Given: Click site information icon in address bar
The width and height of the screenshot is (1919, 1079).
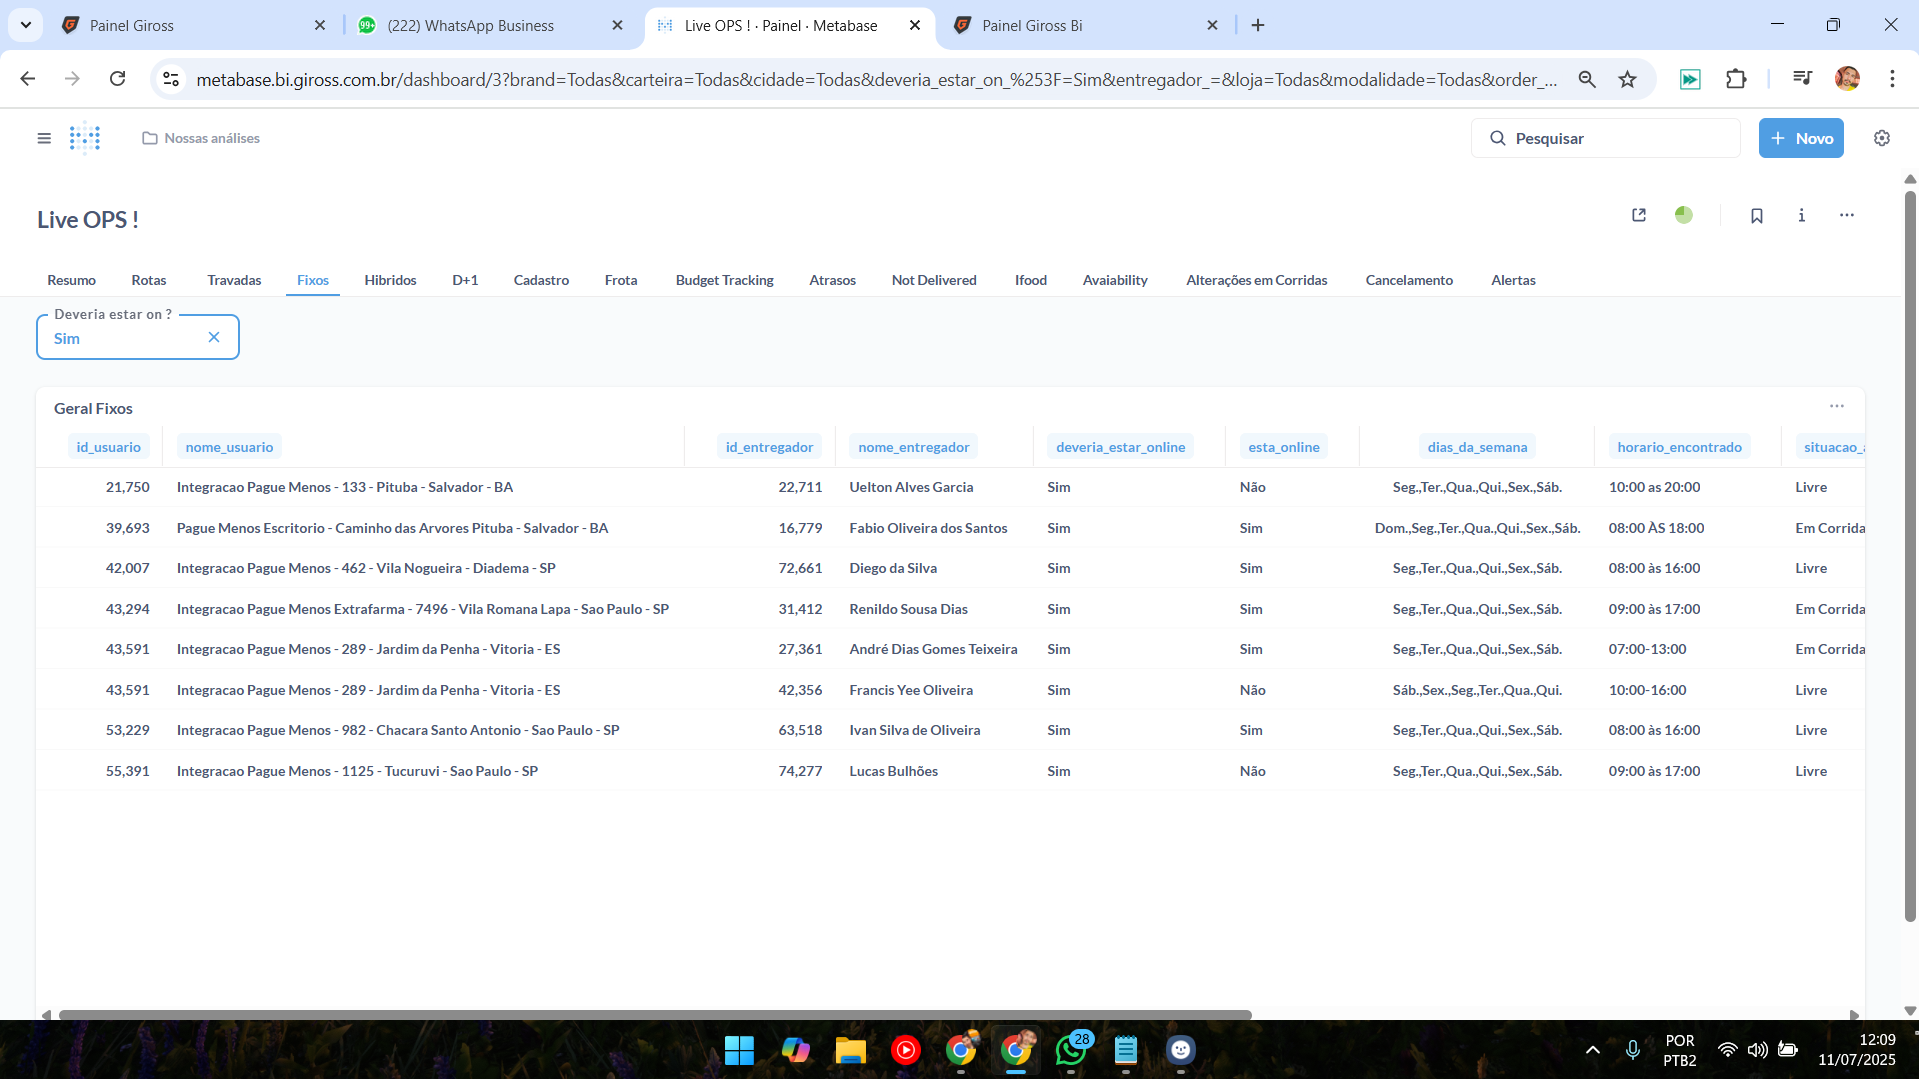Looking at the screenshot, I should pos(171,79).
